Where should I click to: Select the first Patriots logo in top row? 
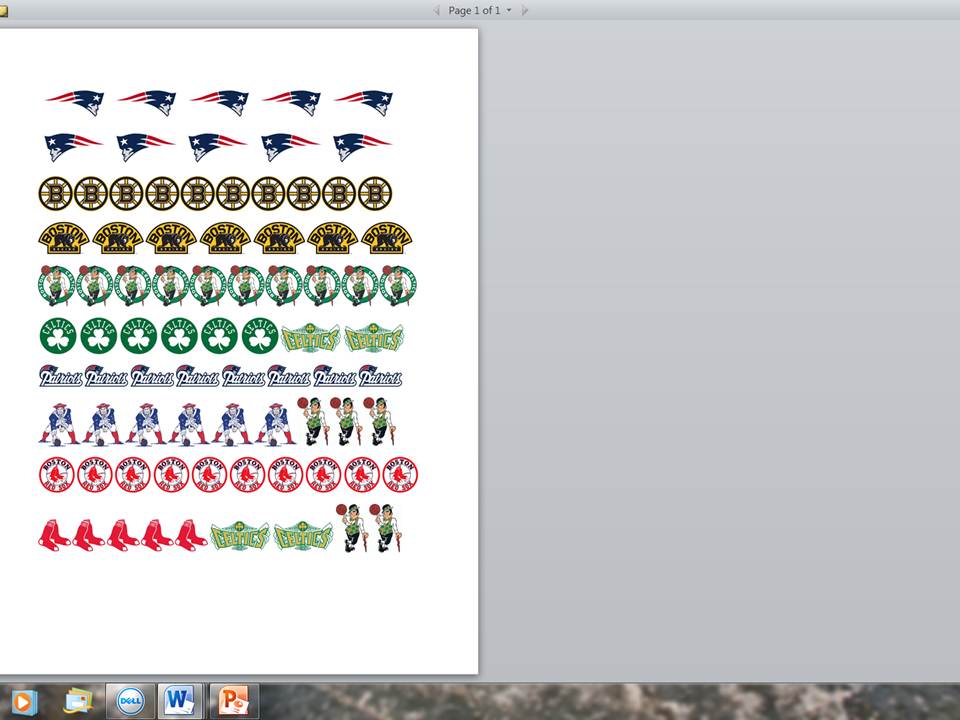coord(75,101)
